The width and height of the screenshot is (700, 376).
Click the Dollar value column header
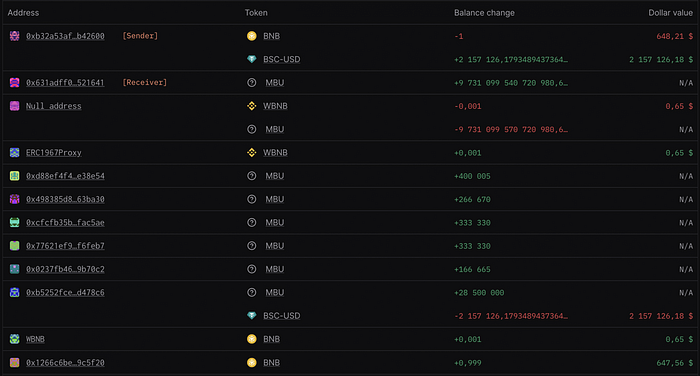pyautogui.click(x=671, y=13)
